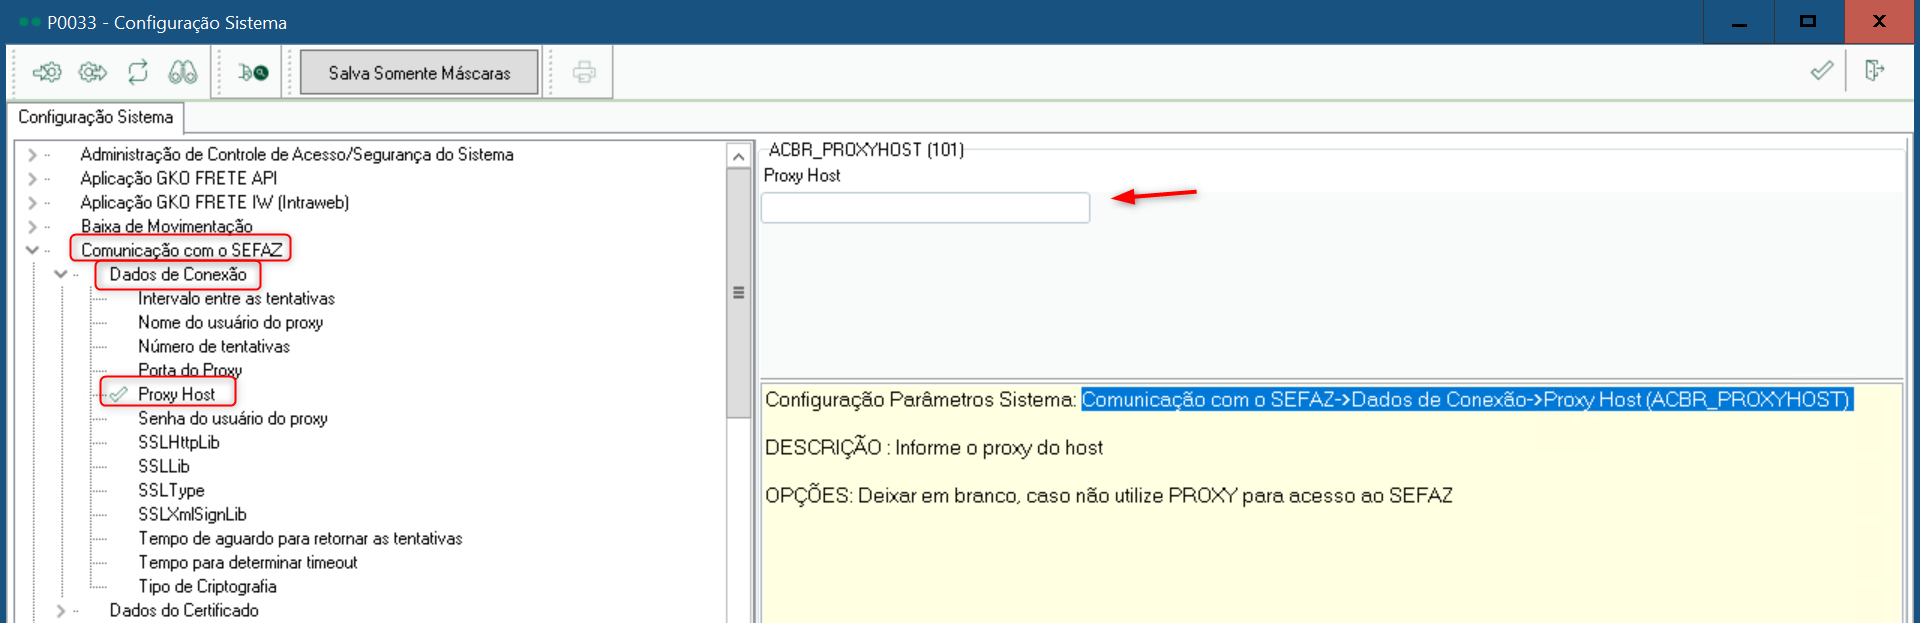
Task: Click the confirm checkmark icon in toolbar
Action: [x=1822, y=70]
